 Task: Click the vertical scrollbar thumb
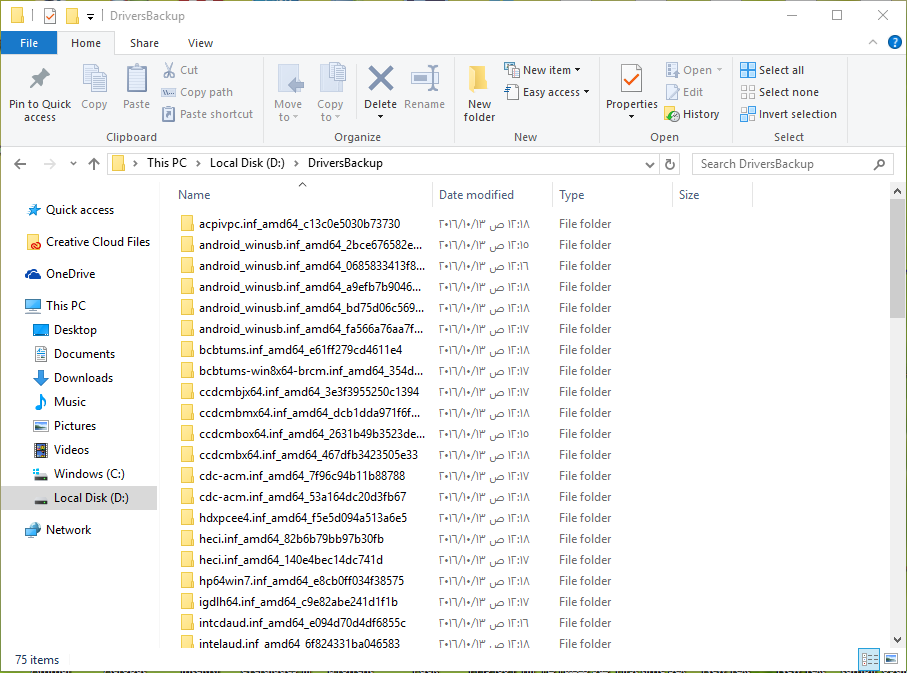(x=897, y=258)
